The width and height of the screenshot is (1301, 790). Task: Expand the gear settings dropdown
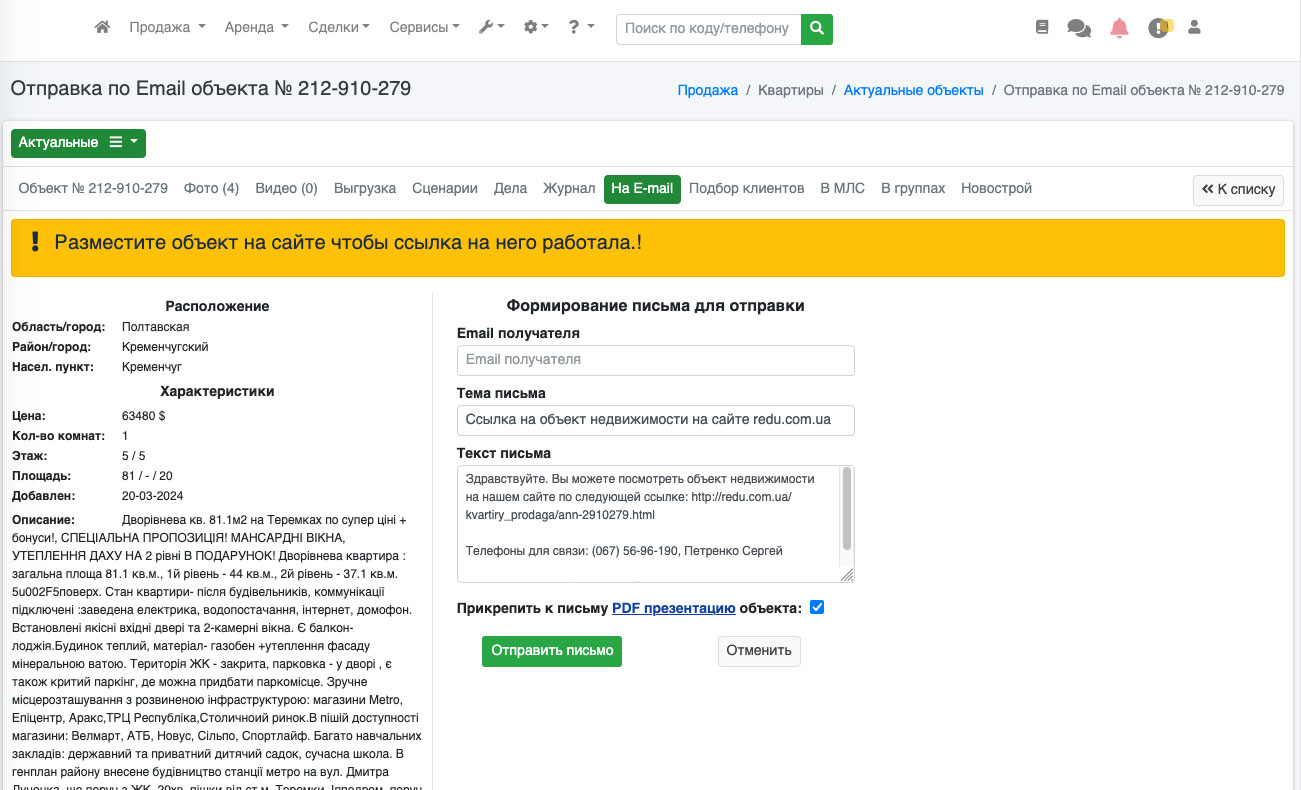(x=536, y=28)
